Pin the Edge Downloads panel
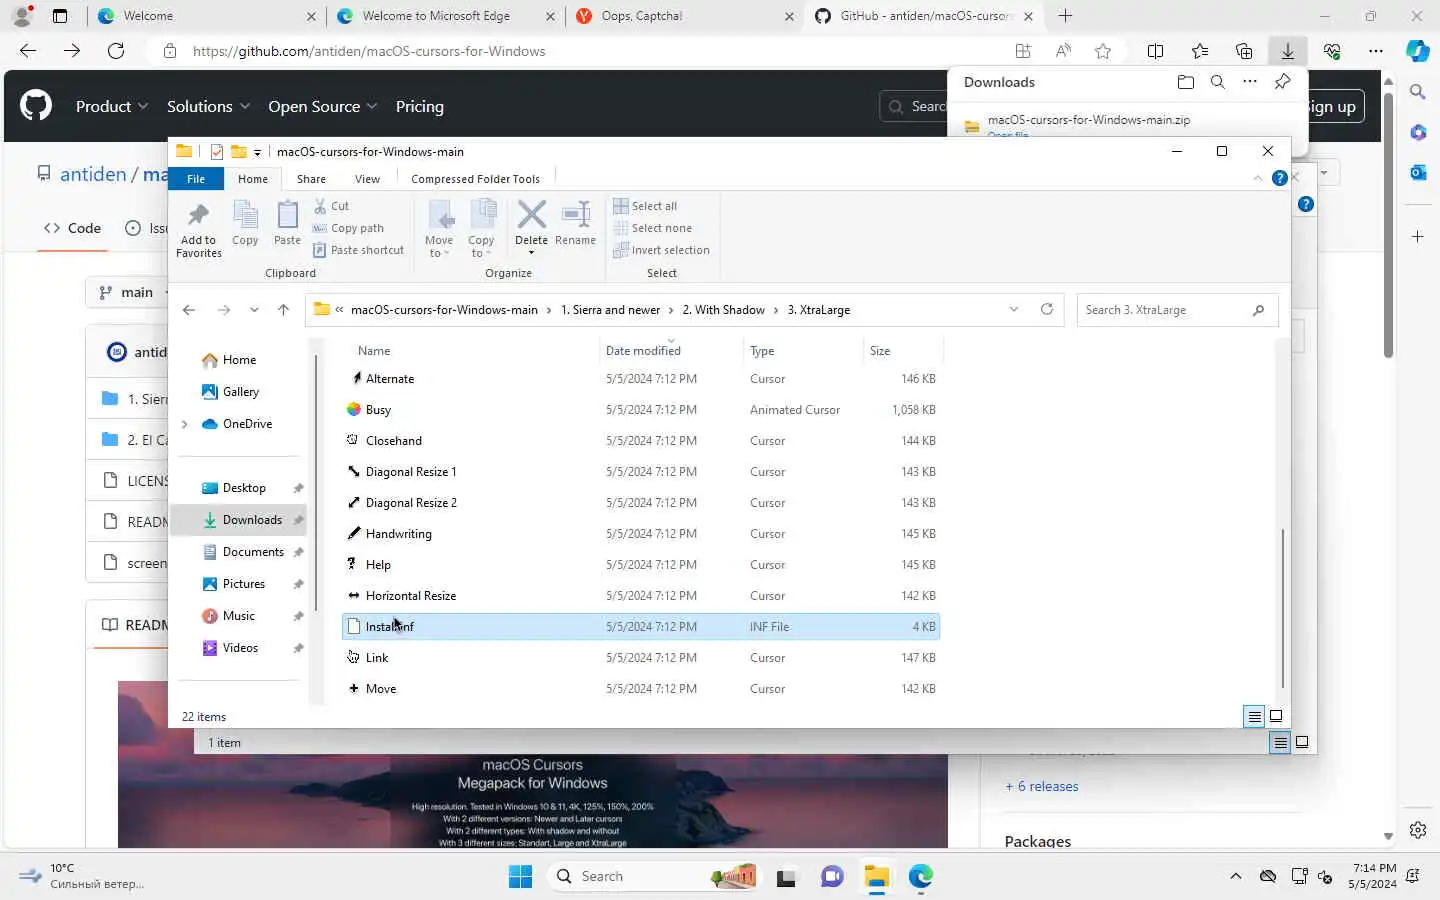This screenshot has width=1440, height=900. pyautogui.click(x=1283, y=82)
